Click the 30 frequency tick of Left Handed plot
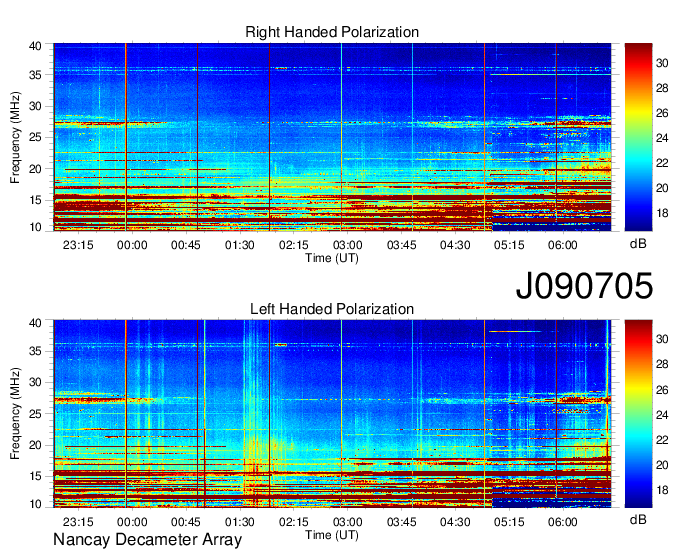 click(35, 382)
